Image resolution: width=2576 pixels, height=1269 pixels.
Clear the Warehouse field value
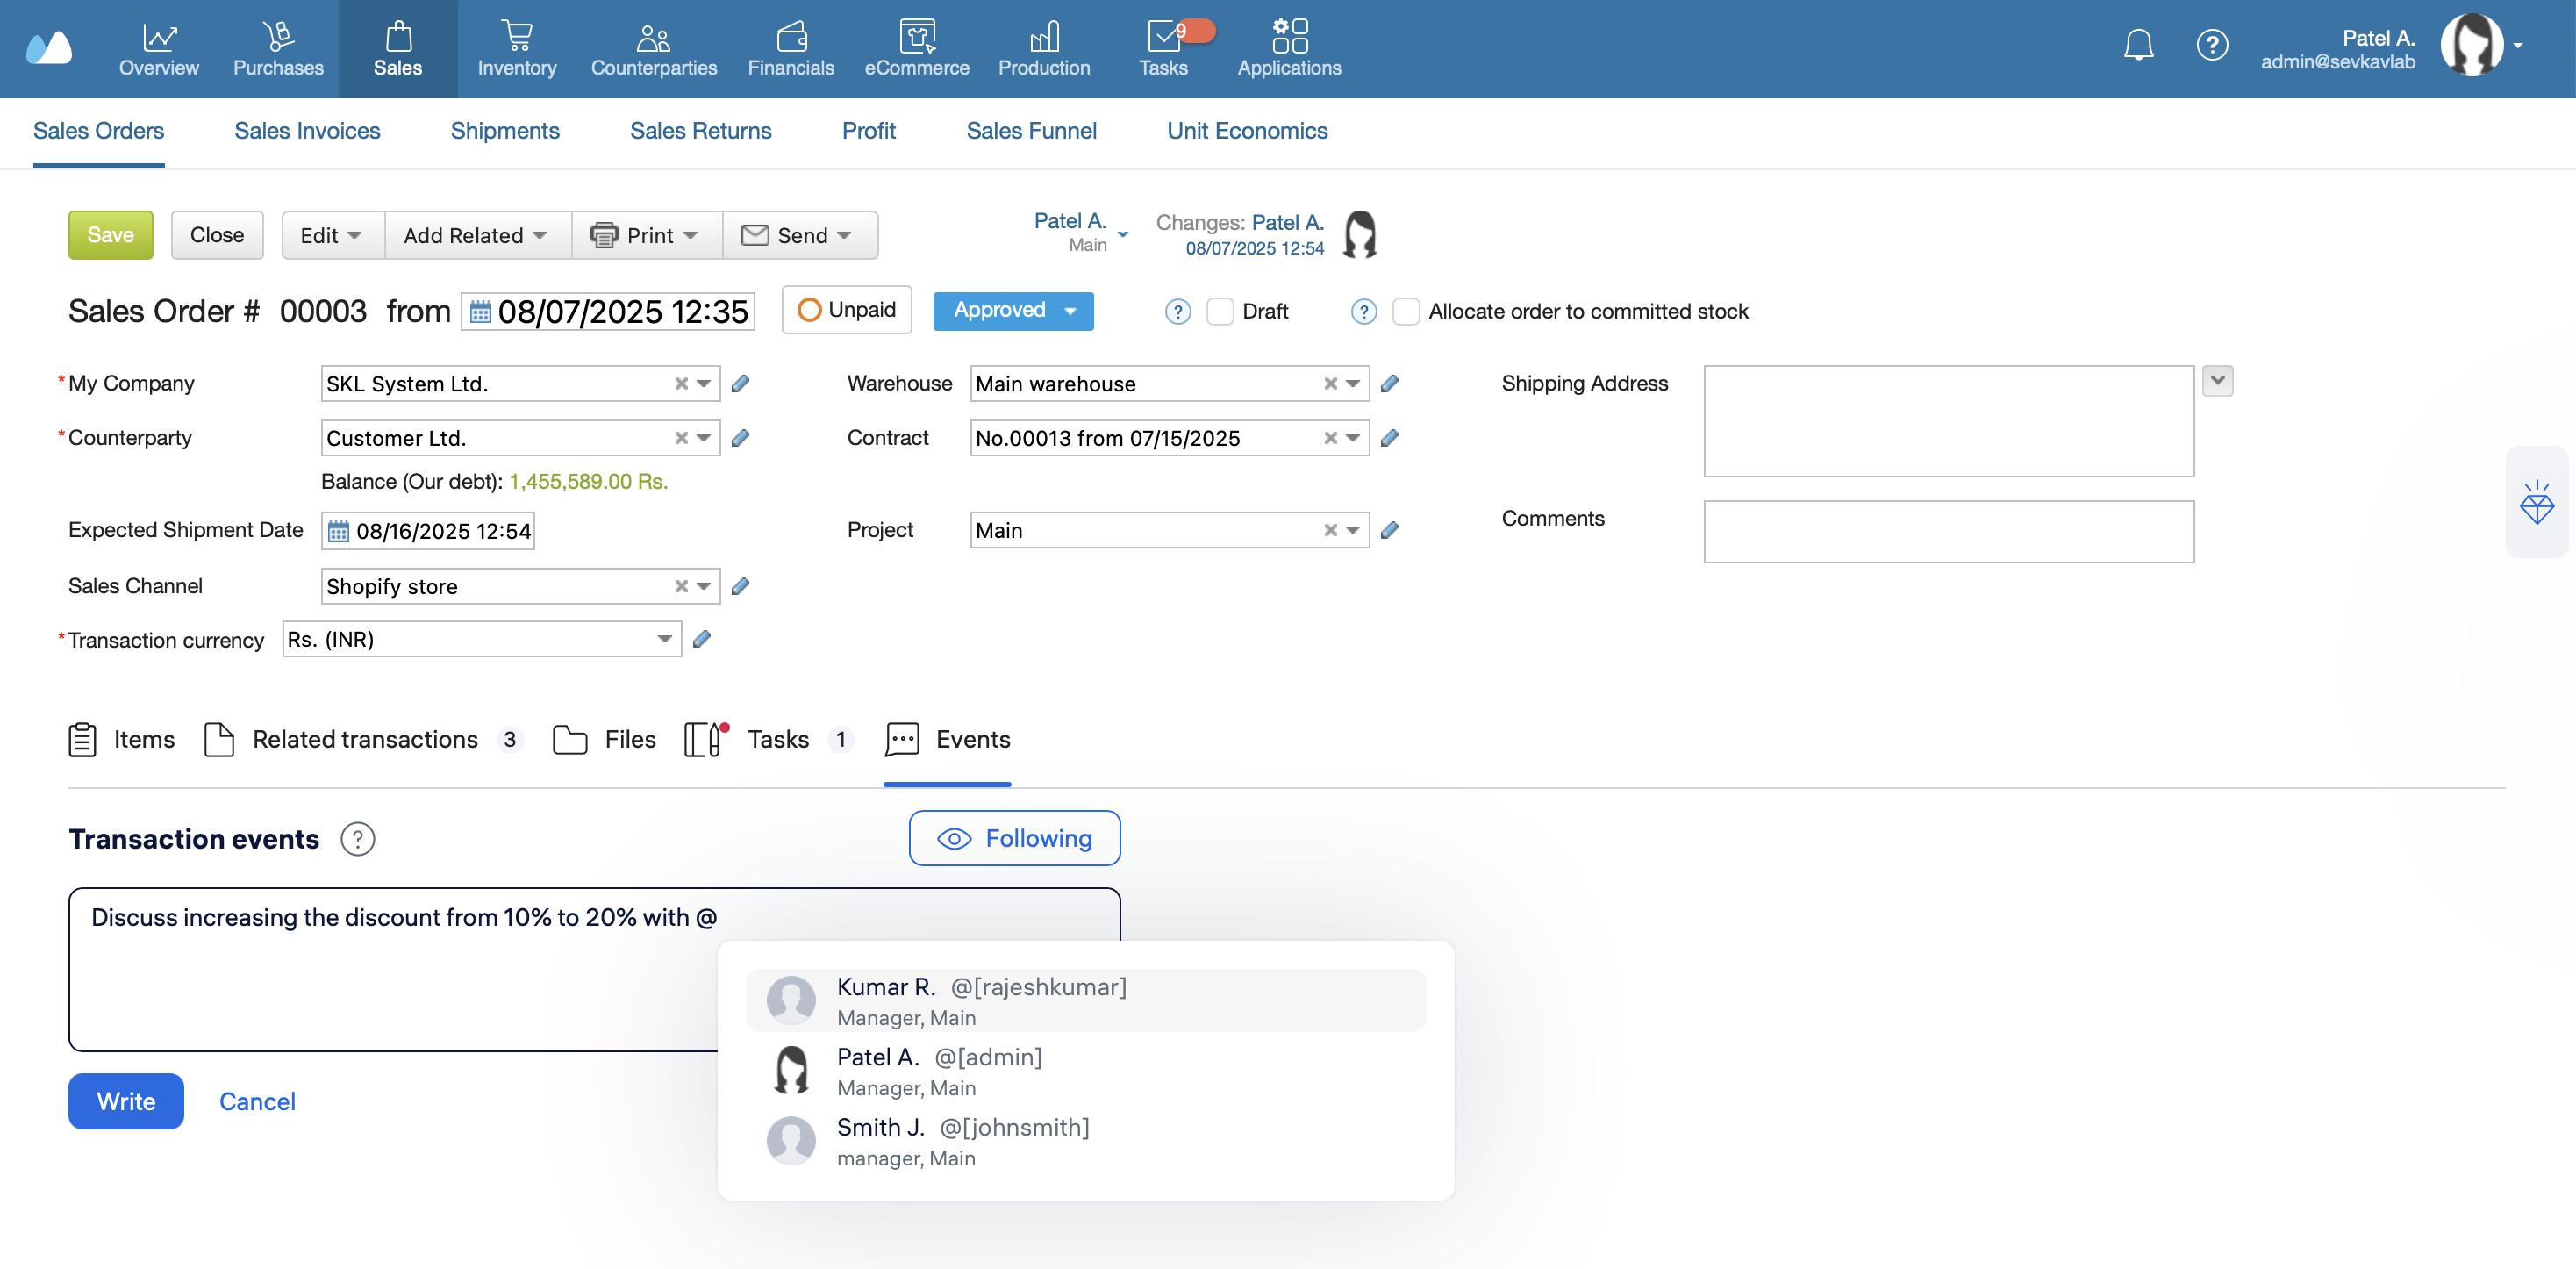click(1330, 384)
